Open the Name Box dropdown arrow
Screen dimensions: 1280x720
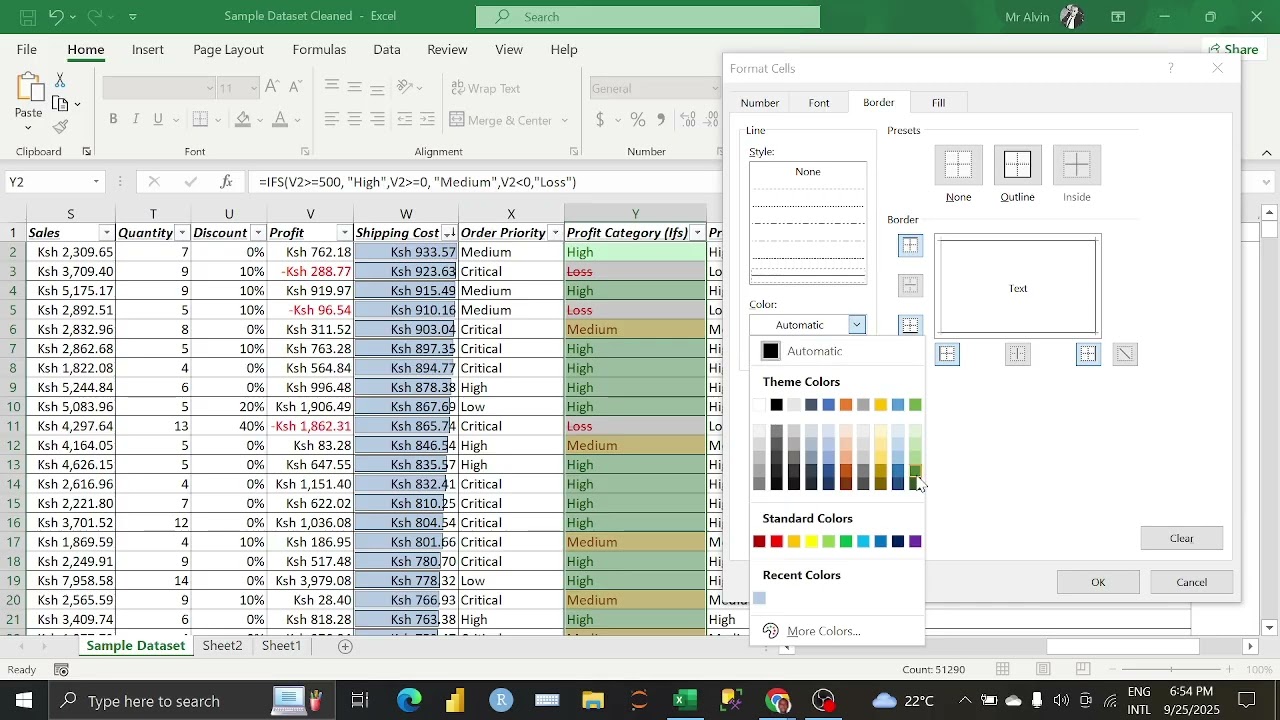pos(96,182)
